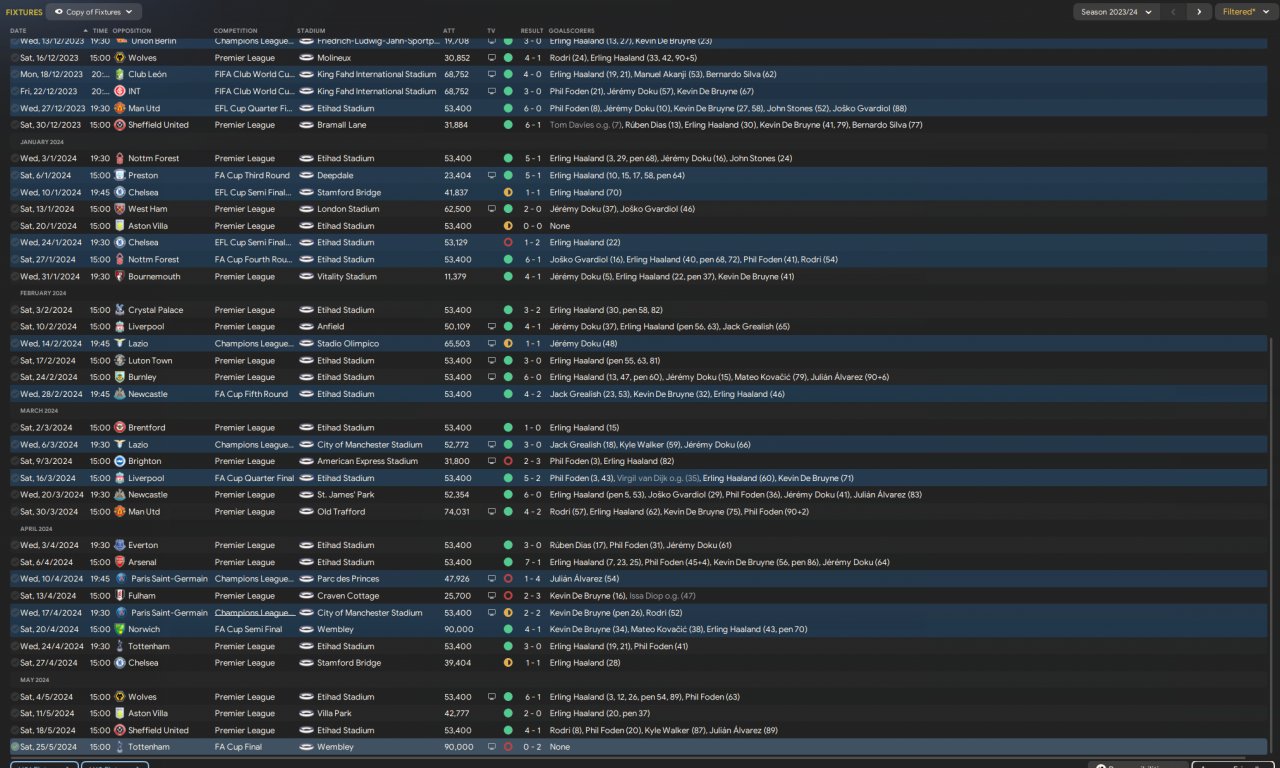Tick the selection circle for Paris Saint-Germain on 10/4/2024
The image size is (1280, 768).
(x=15, y=579)
